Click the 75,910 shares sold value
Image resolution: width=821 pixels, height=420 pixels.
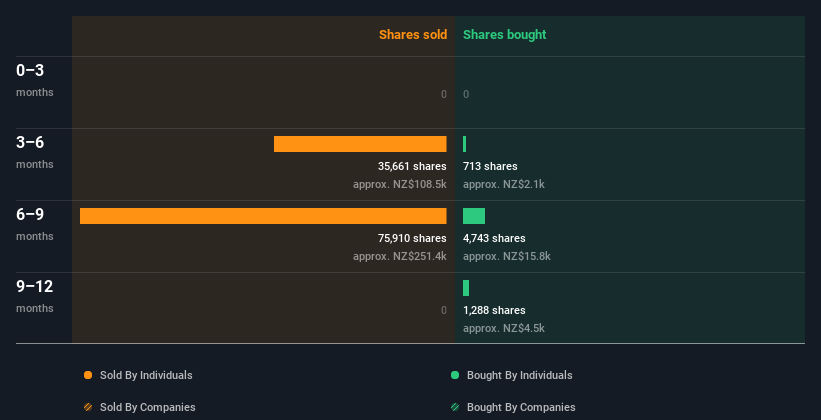(x=412, y=238)
